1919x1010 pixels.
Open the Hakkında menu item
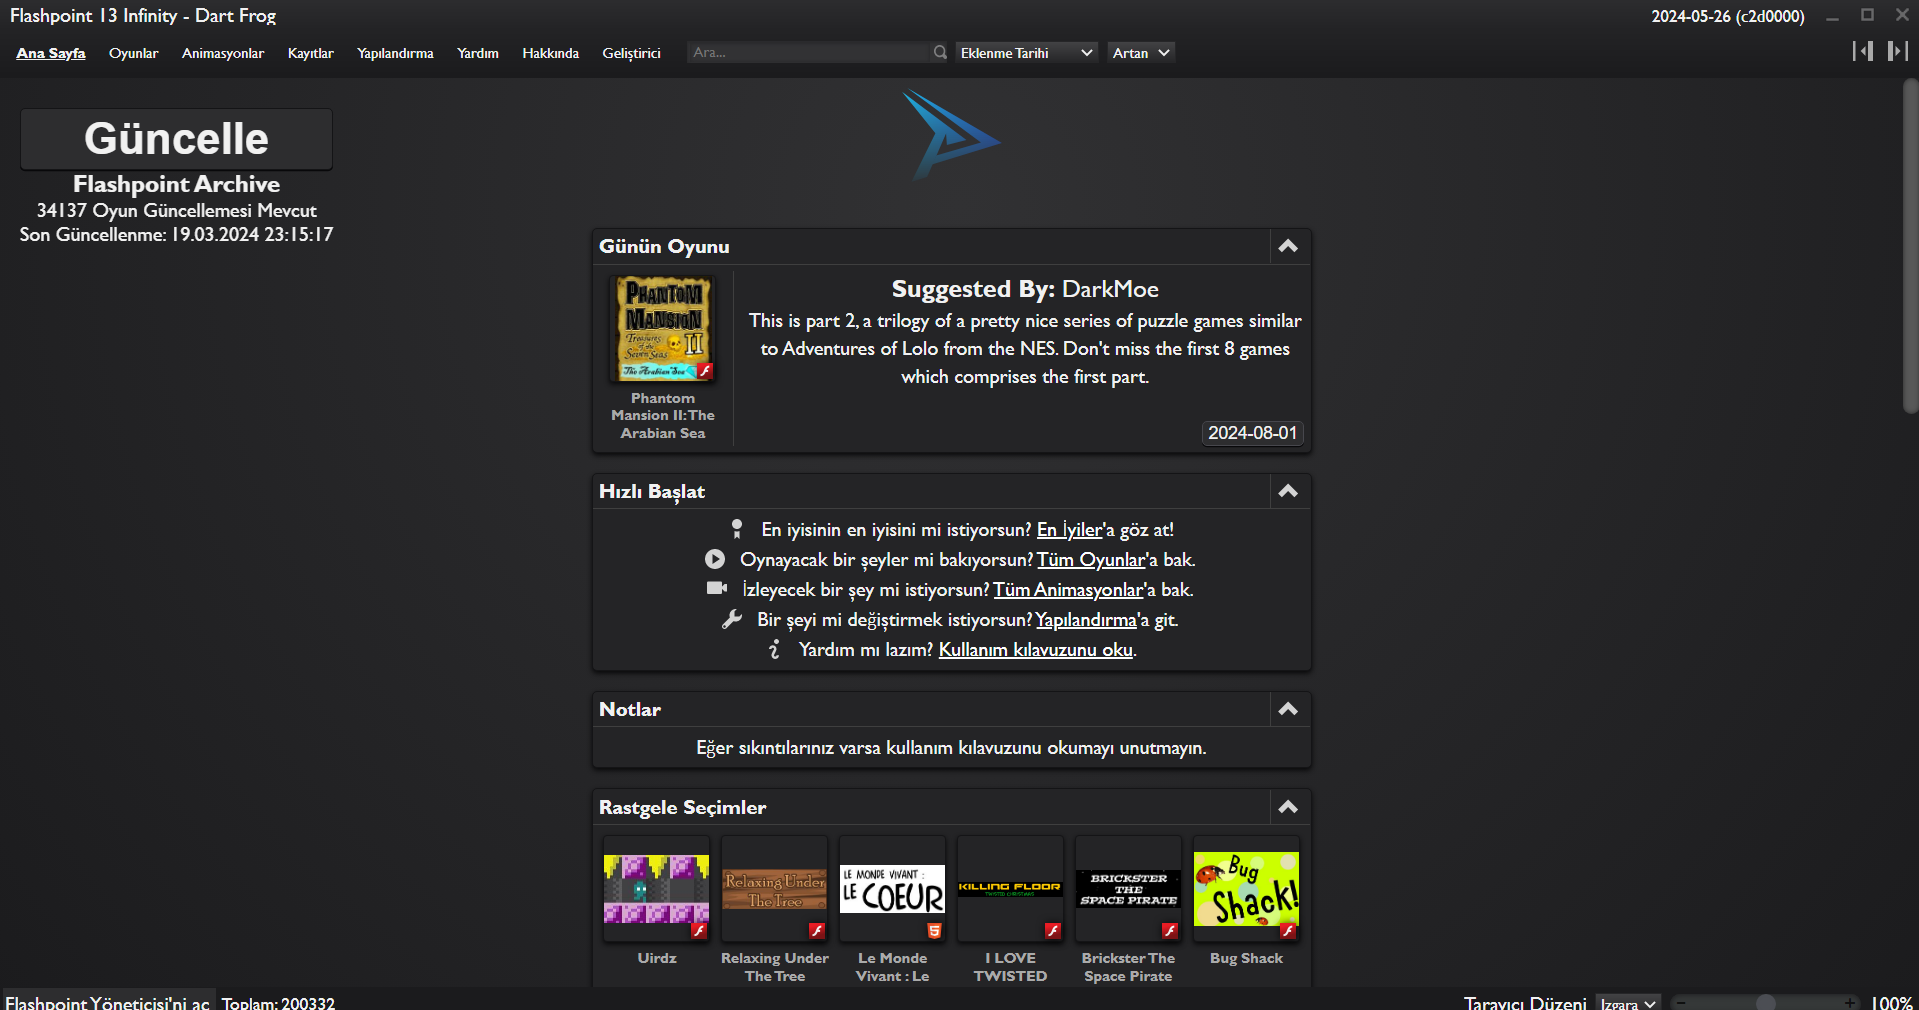point(551,53)
